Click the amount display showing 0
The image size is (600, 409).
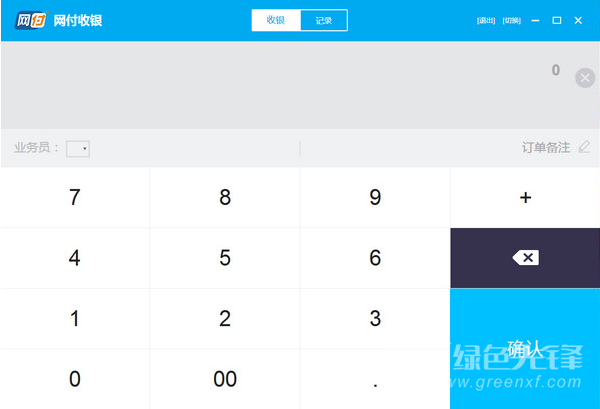pos(556,70)
